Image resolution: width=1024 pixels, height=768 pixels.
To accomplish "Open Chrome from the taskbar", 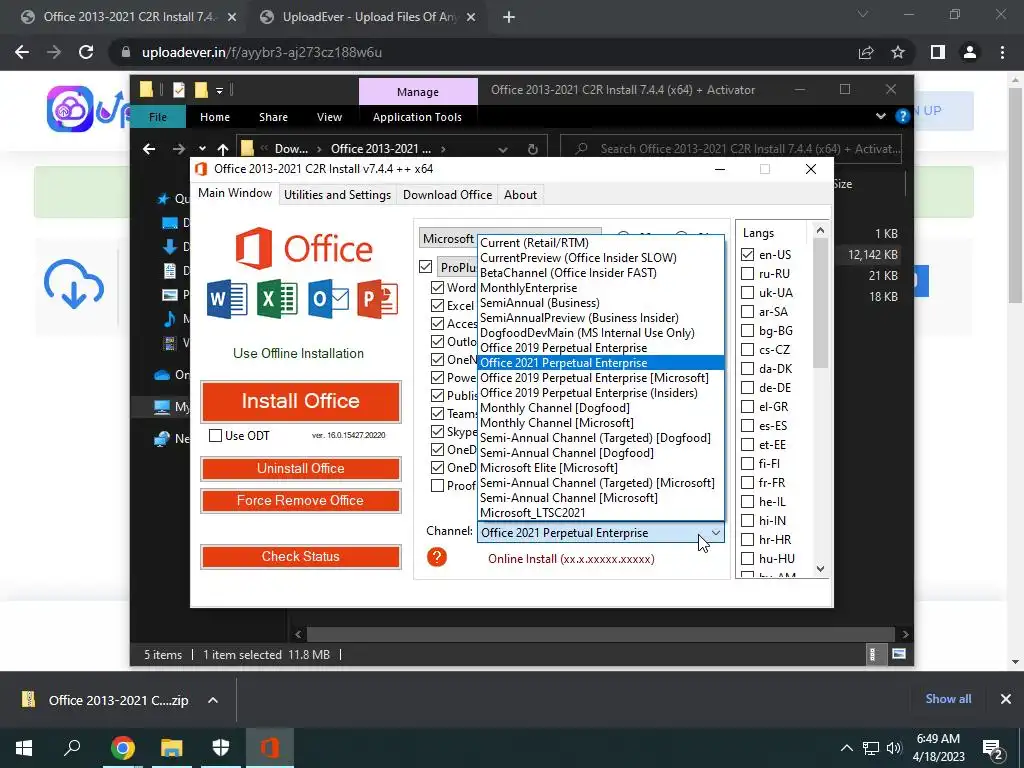I will tap(122, 748).
